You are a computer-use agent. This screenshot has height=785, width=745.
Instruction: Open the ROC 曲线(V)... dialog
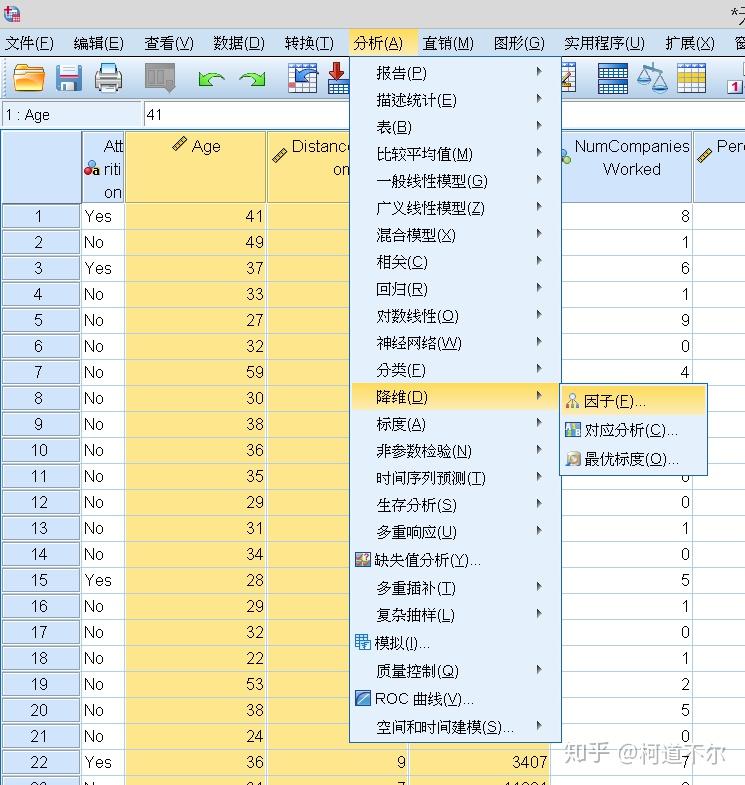point(455,699)
